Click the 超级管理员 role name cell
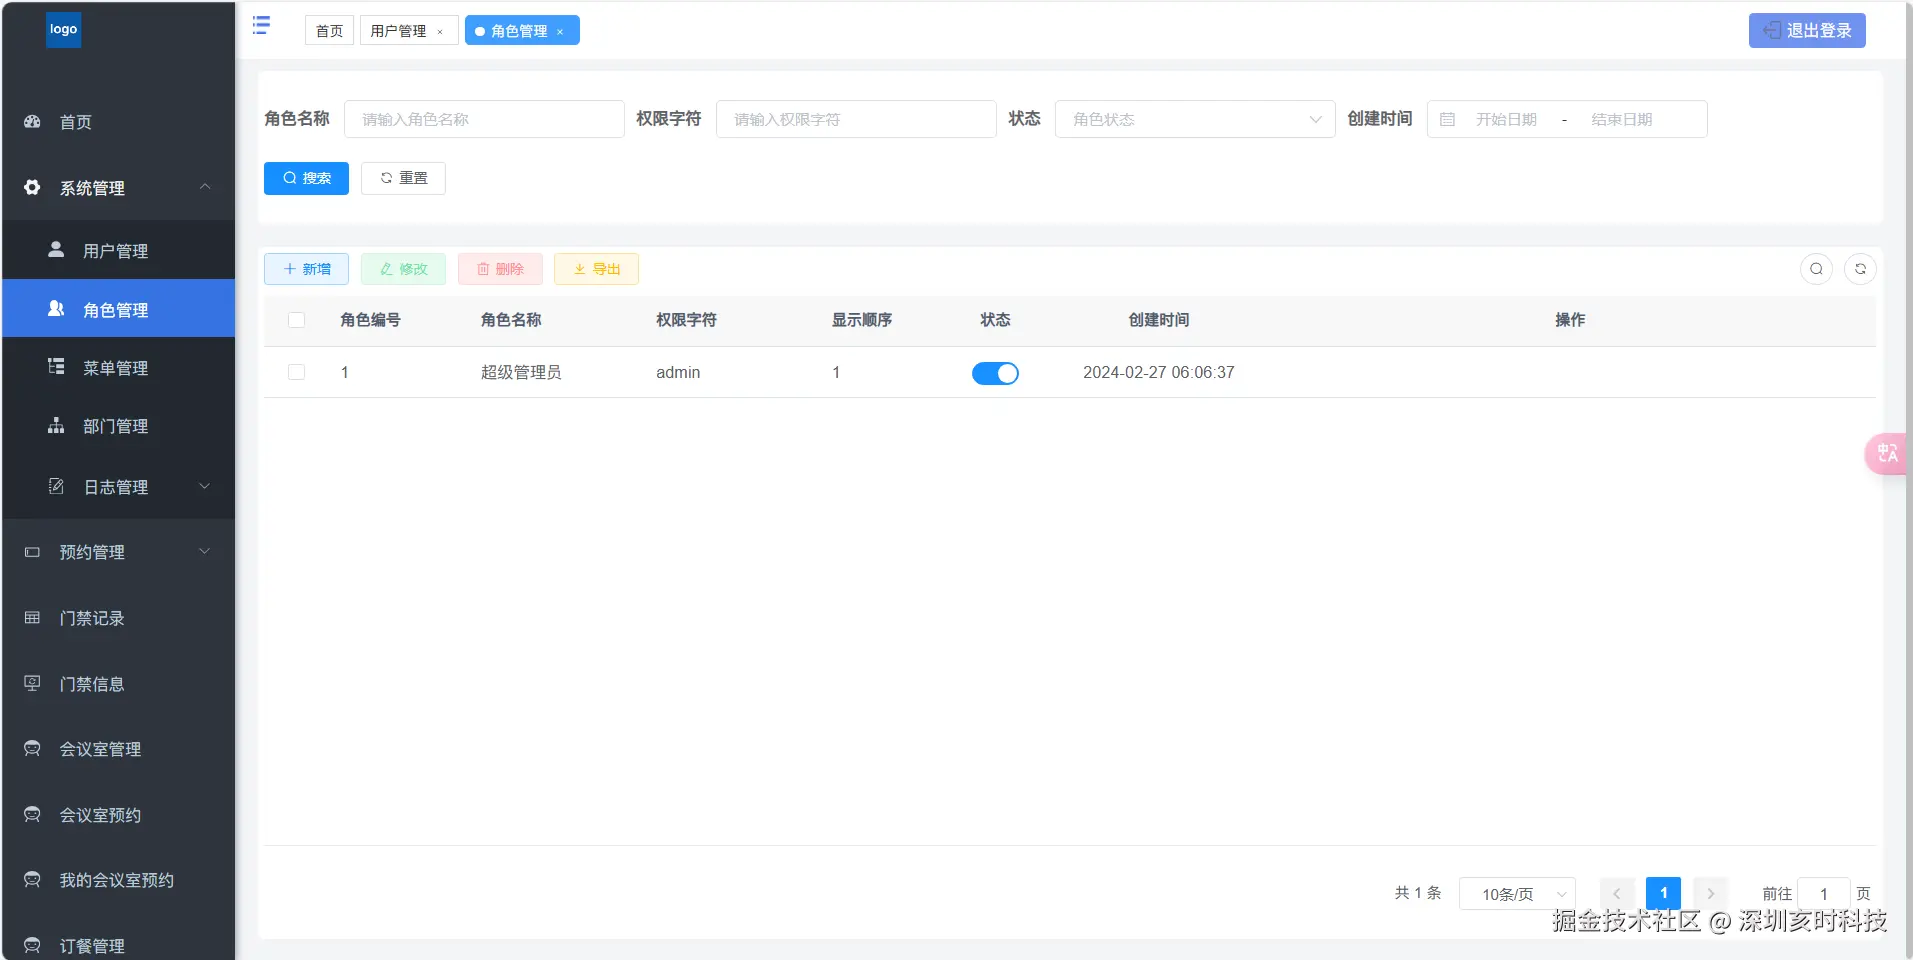The image size is (1913, 960). (521, 372)
